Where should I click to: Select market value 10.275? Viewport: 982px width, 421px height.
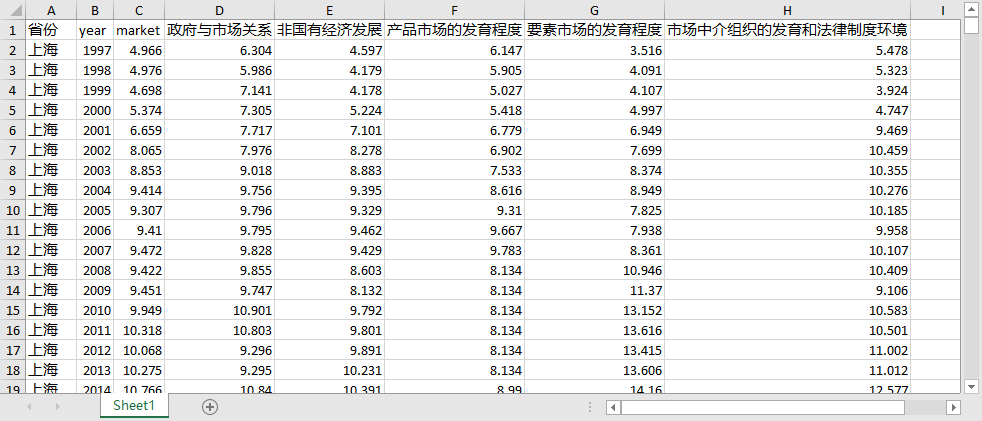139,371
